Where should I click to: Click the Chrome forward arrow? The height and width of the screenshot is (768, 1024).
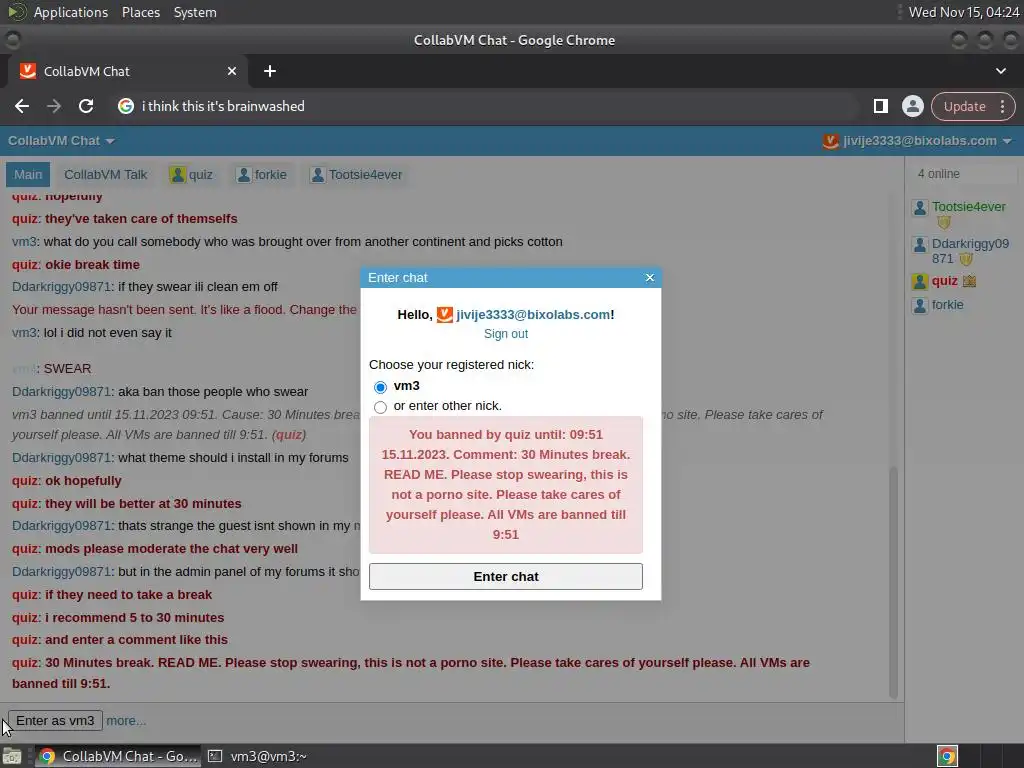[x=54, y=106]
